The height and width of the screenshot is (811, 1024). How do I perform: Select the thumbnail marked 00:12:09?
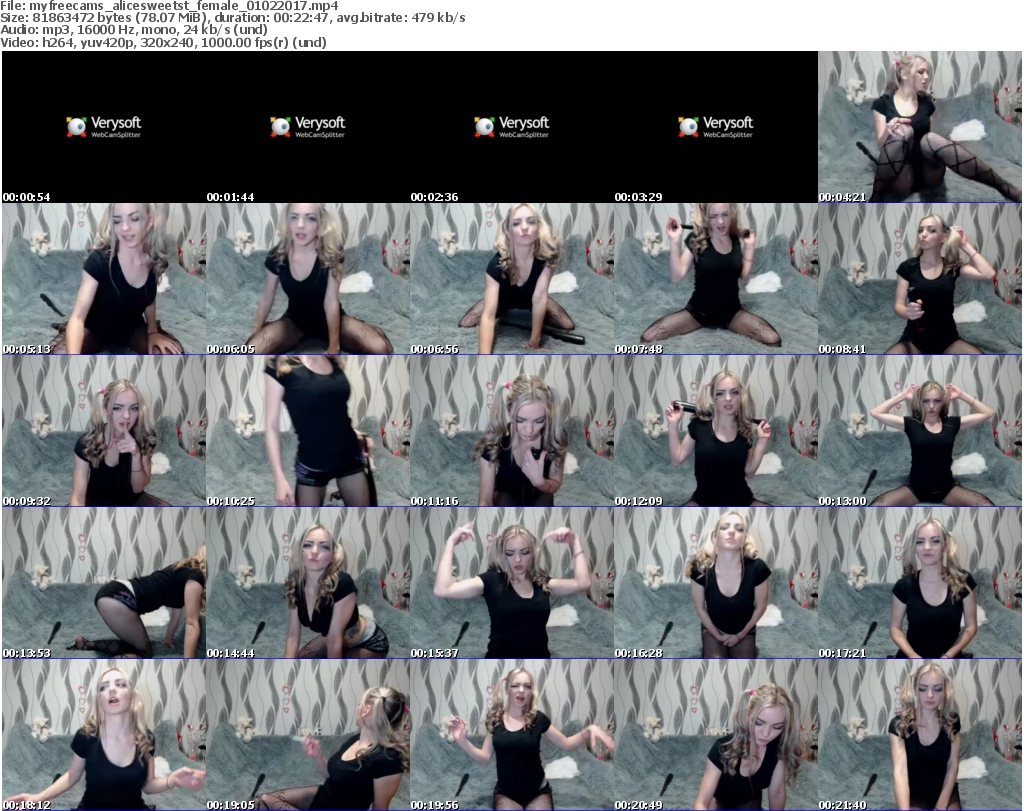click(x=715, y=431)
